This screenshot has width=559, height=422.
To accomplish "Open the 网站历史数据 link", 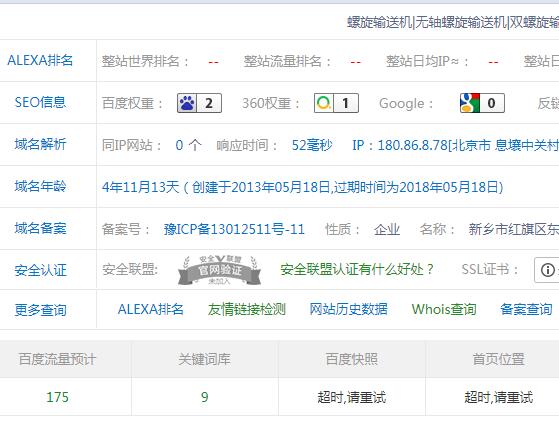I will click(x=348, y=309).
